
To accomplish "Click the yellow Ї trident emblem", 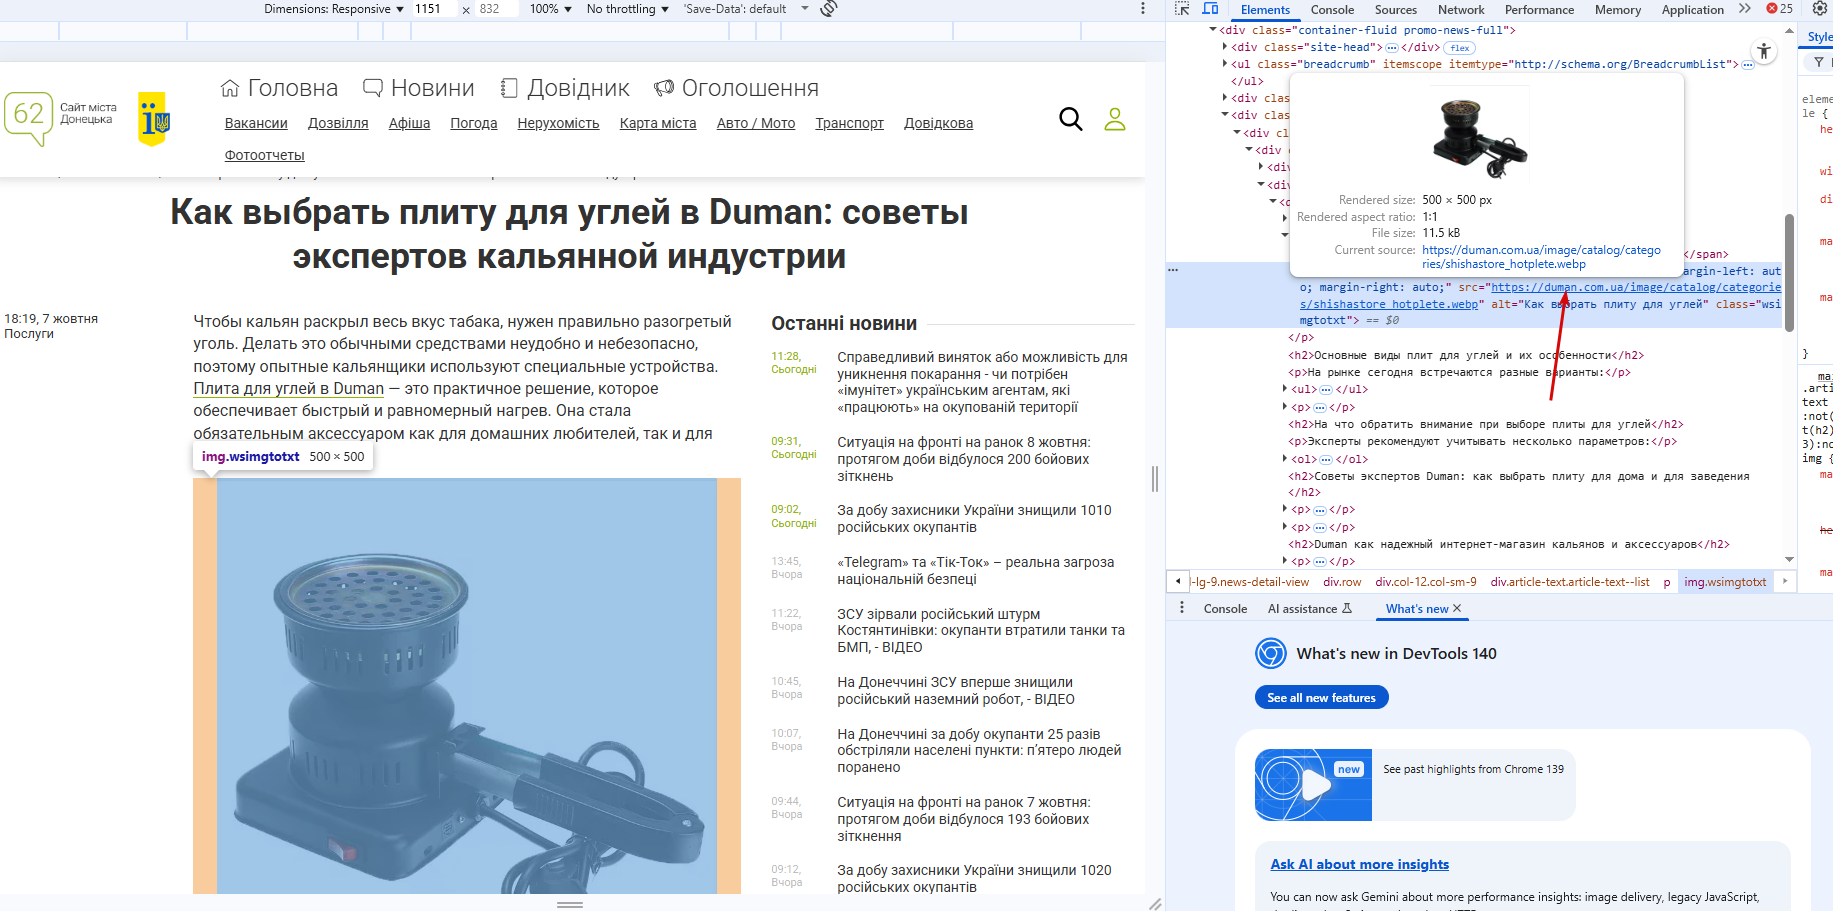I will (153, 119).
